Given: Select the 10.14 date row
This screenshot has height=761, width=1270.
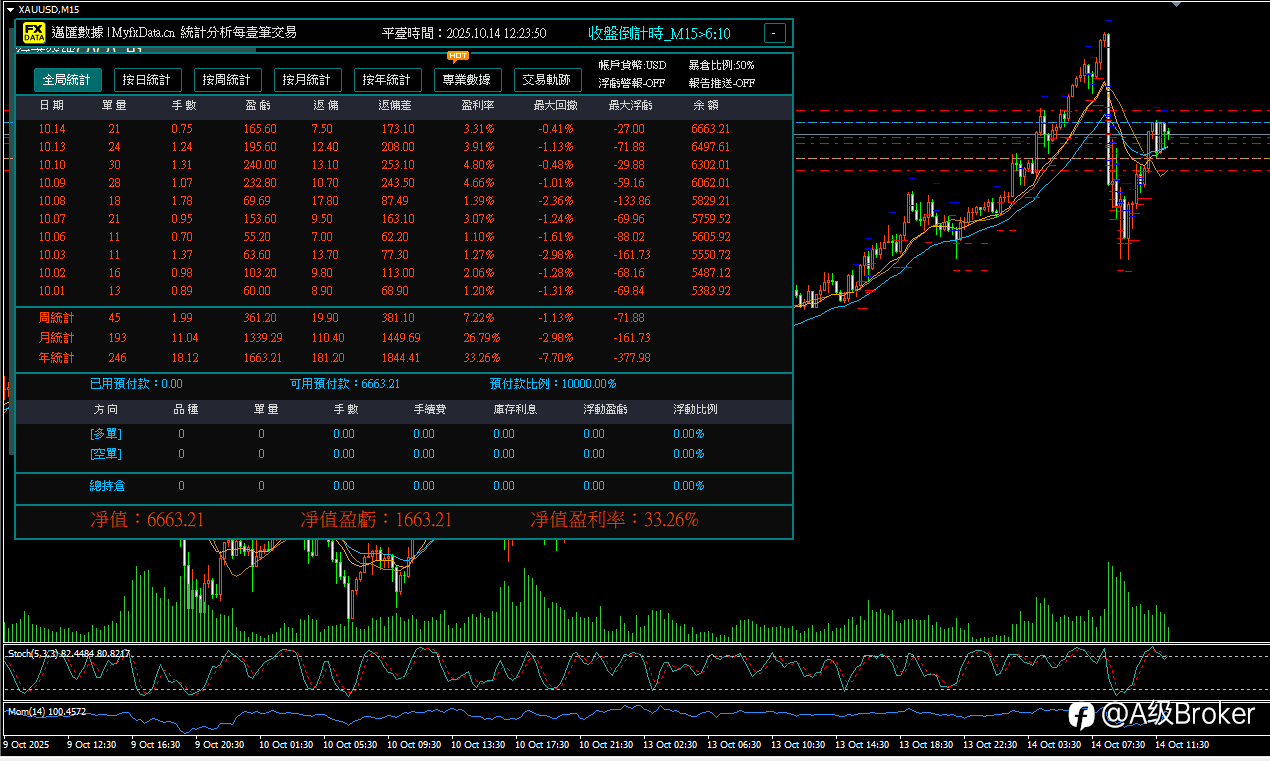Looking at the screenshot, I should pos(52,129).
